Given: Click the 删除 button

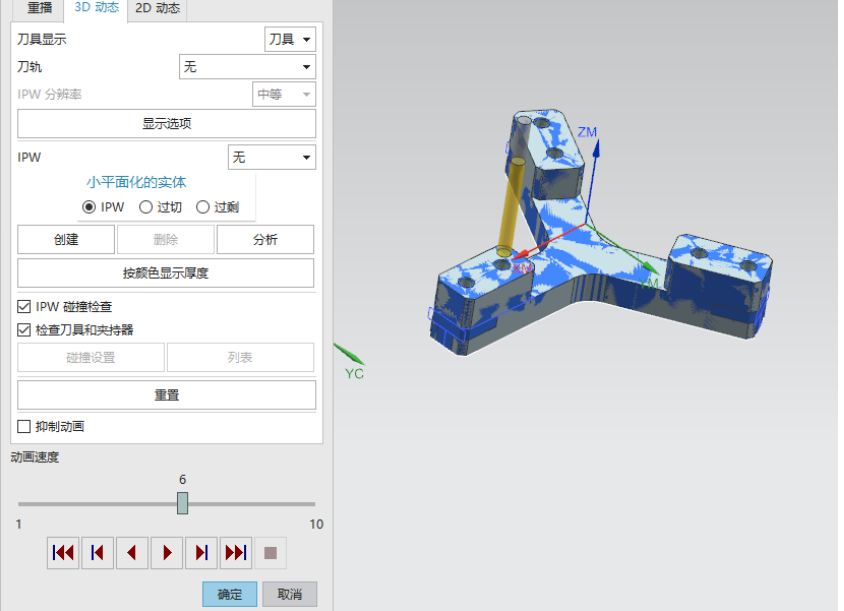Looking at the screenshot, I should pyautogui.click(x=166, y=240).
